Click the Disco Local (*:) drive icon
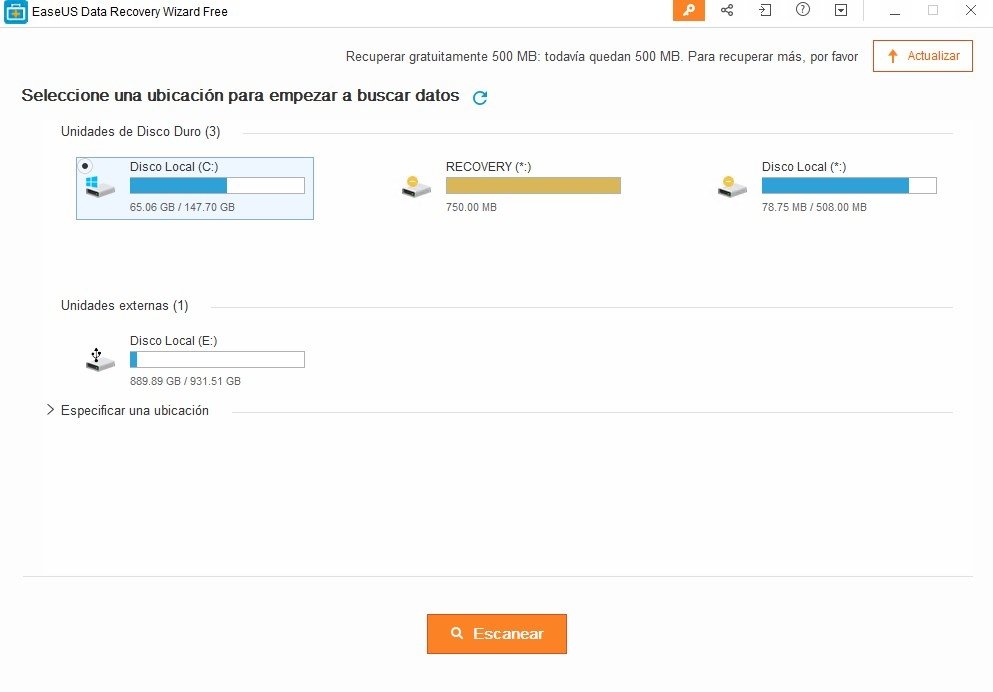Viewport: 993px width, 692px height. [732, 186]
